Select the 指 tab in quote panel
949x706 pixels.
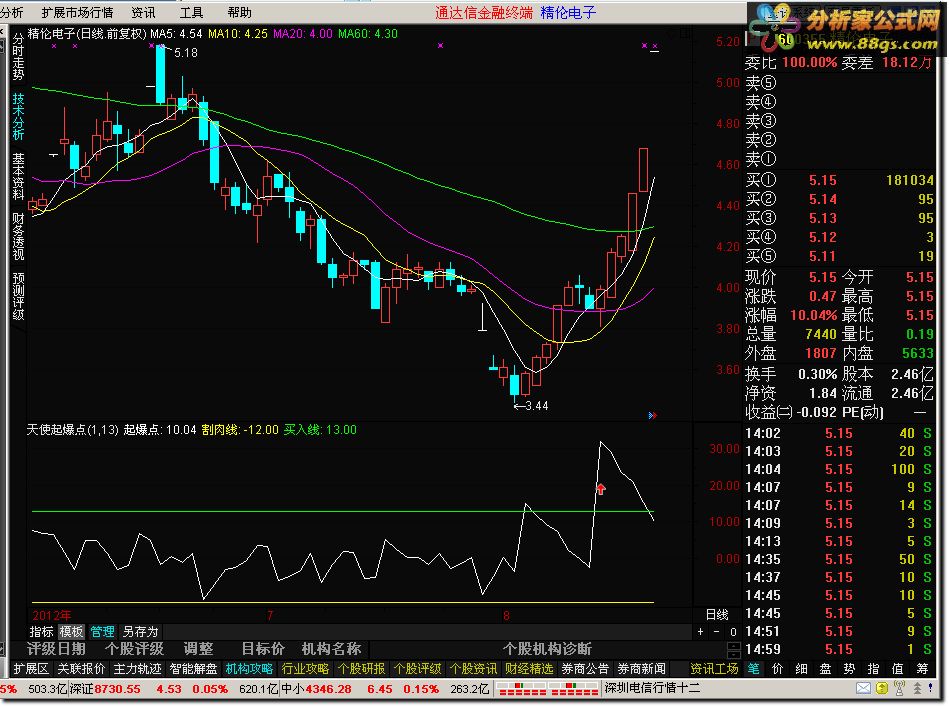coord(873,668)
